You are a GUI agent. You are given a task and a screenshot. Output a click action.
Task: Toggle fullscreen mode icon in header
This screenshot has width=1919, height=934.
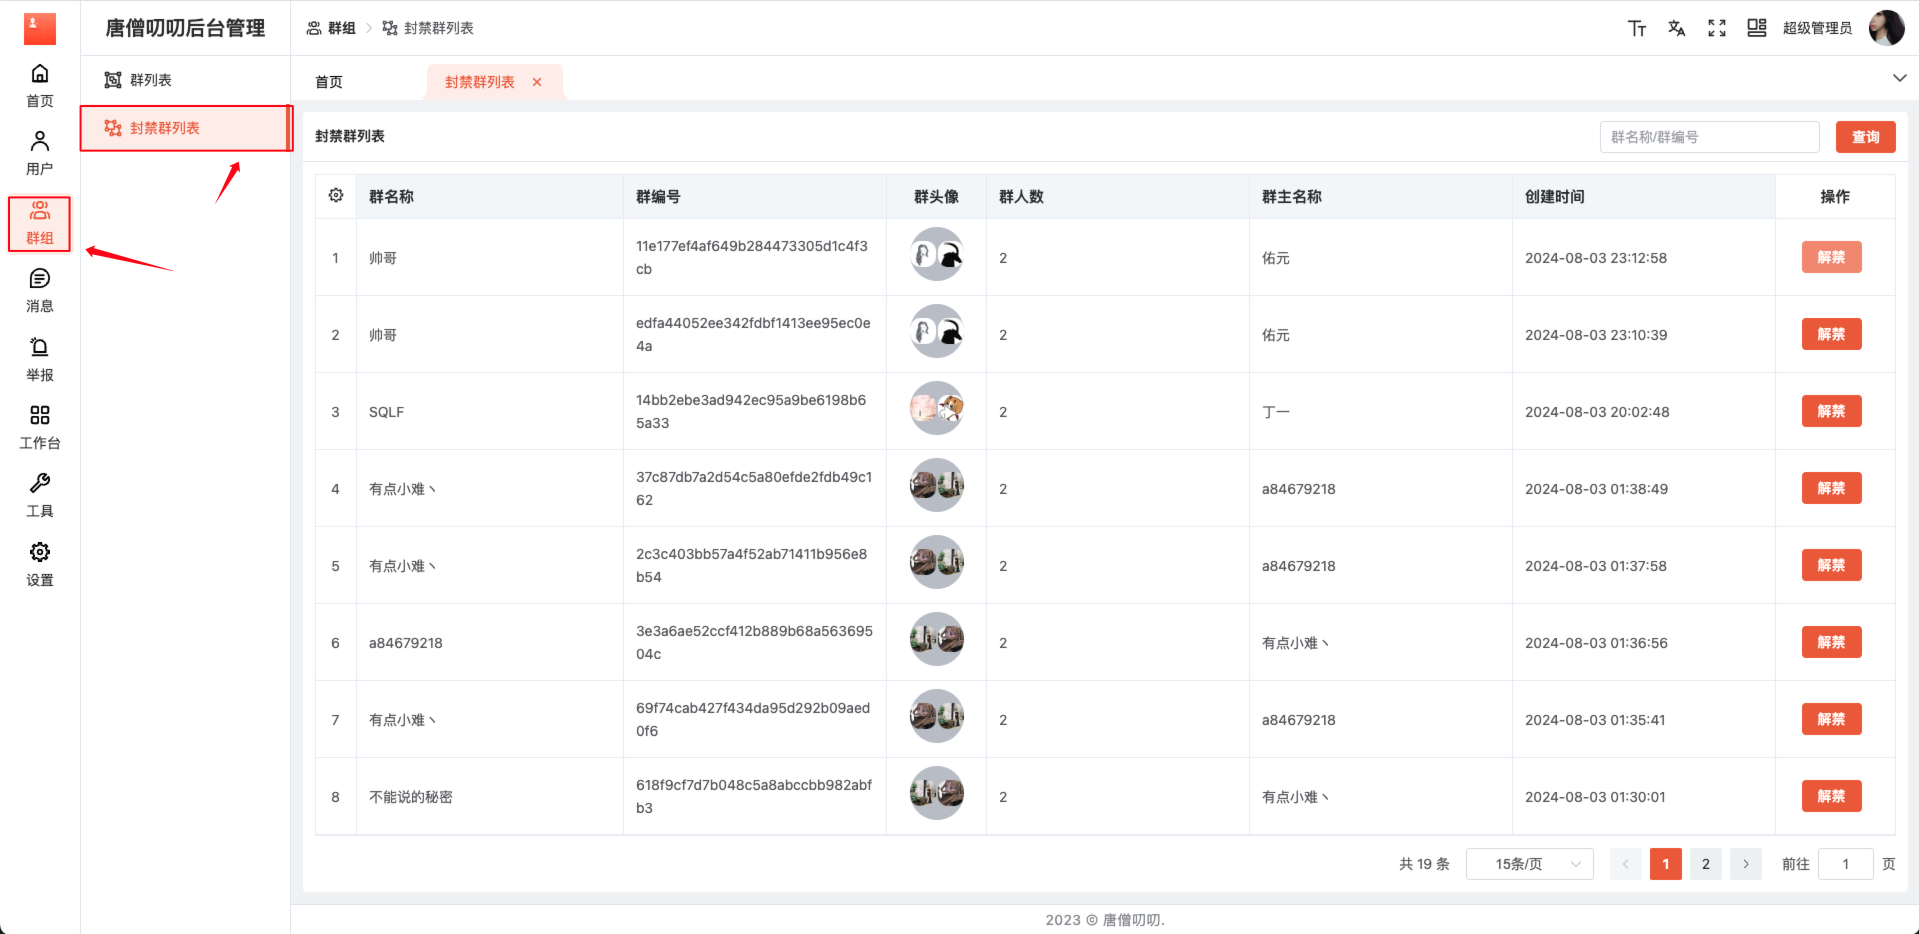pyautogui.click(x=1717, y=28)
